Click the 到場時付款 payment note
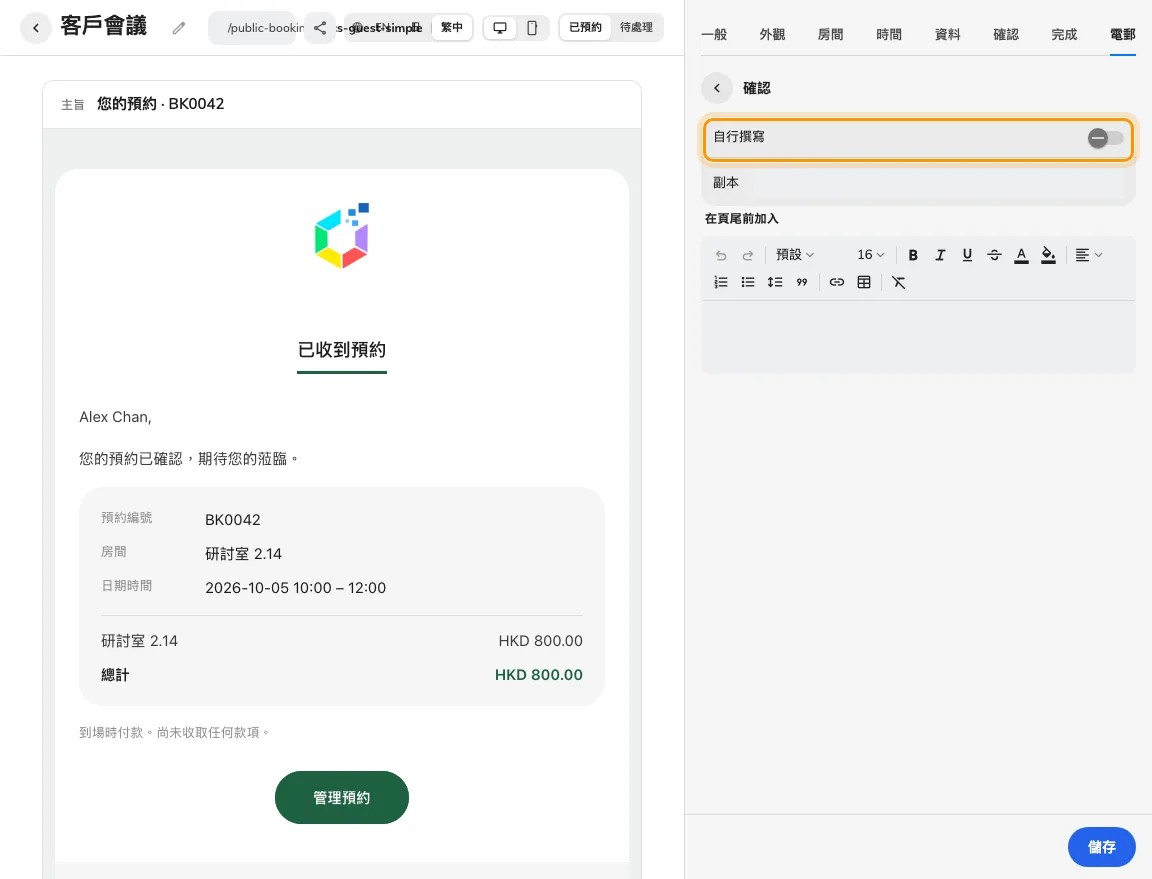Image resolution: width=1152 pixels, height=879 pixels. (174, 733)
